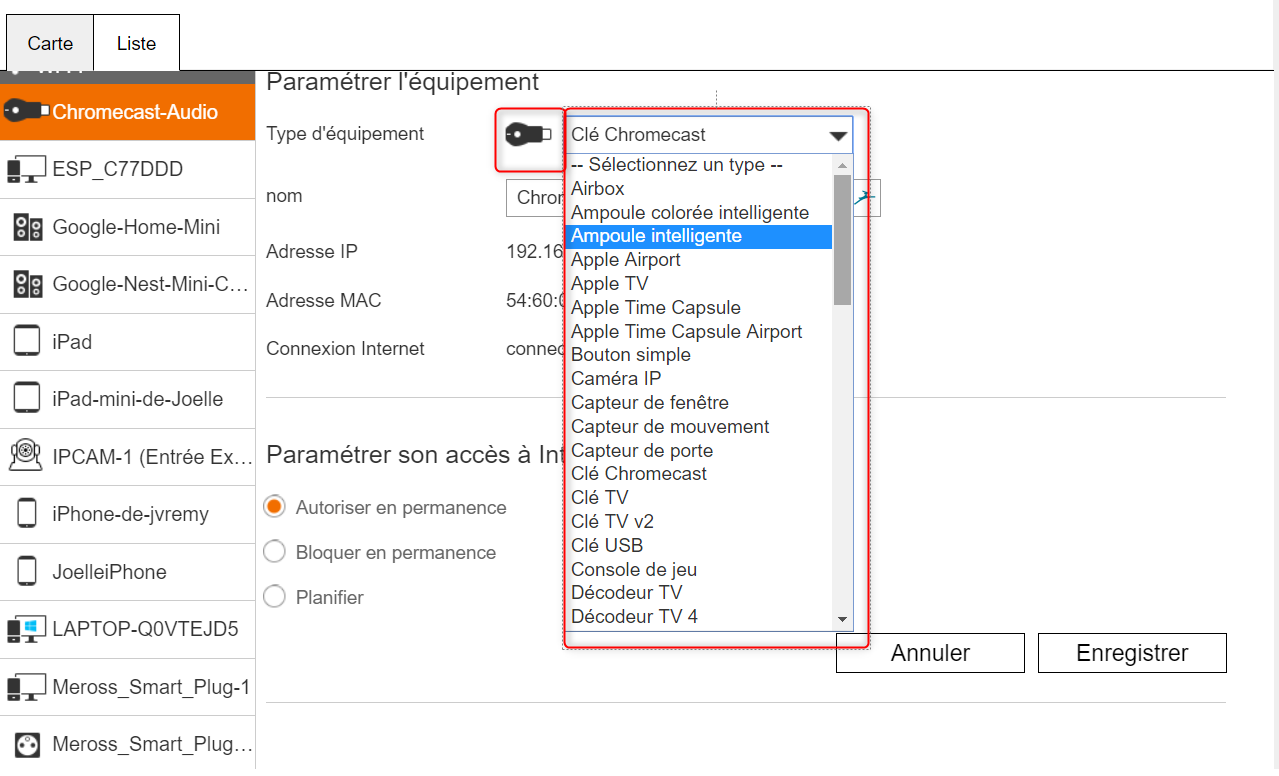This screenshot has height=776, width=1279.
Task: Choose Décodeur TV 4 option
Action: point(699,617)
